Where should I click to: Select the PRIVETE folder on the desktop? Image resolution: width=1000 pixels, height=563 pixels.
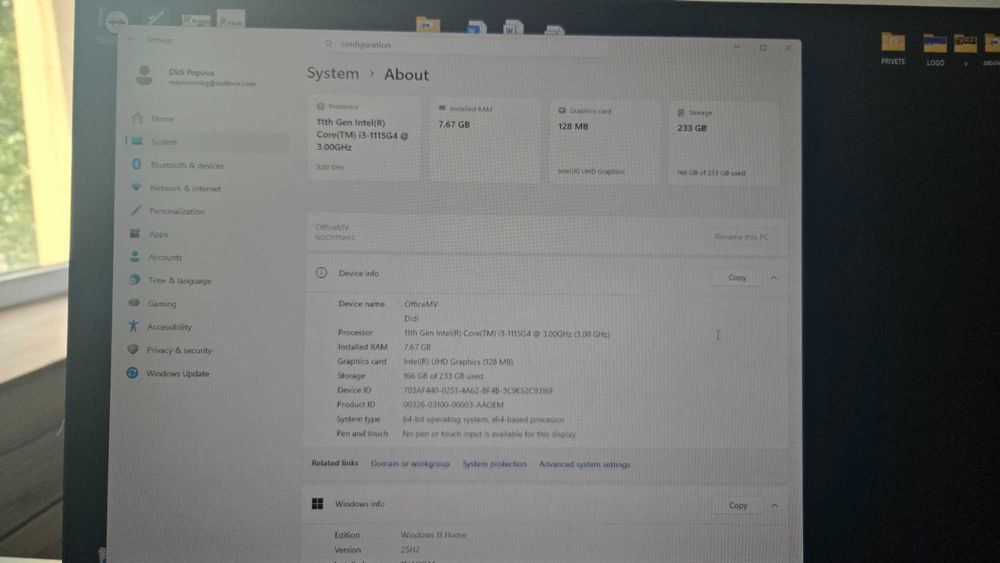click(893, 48)
